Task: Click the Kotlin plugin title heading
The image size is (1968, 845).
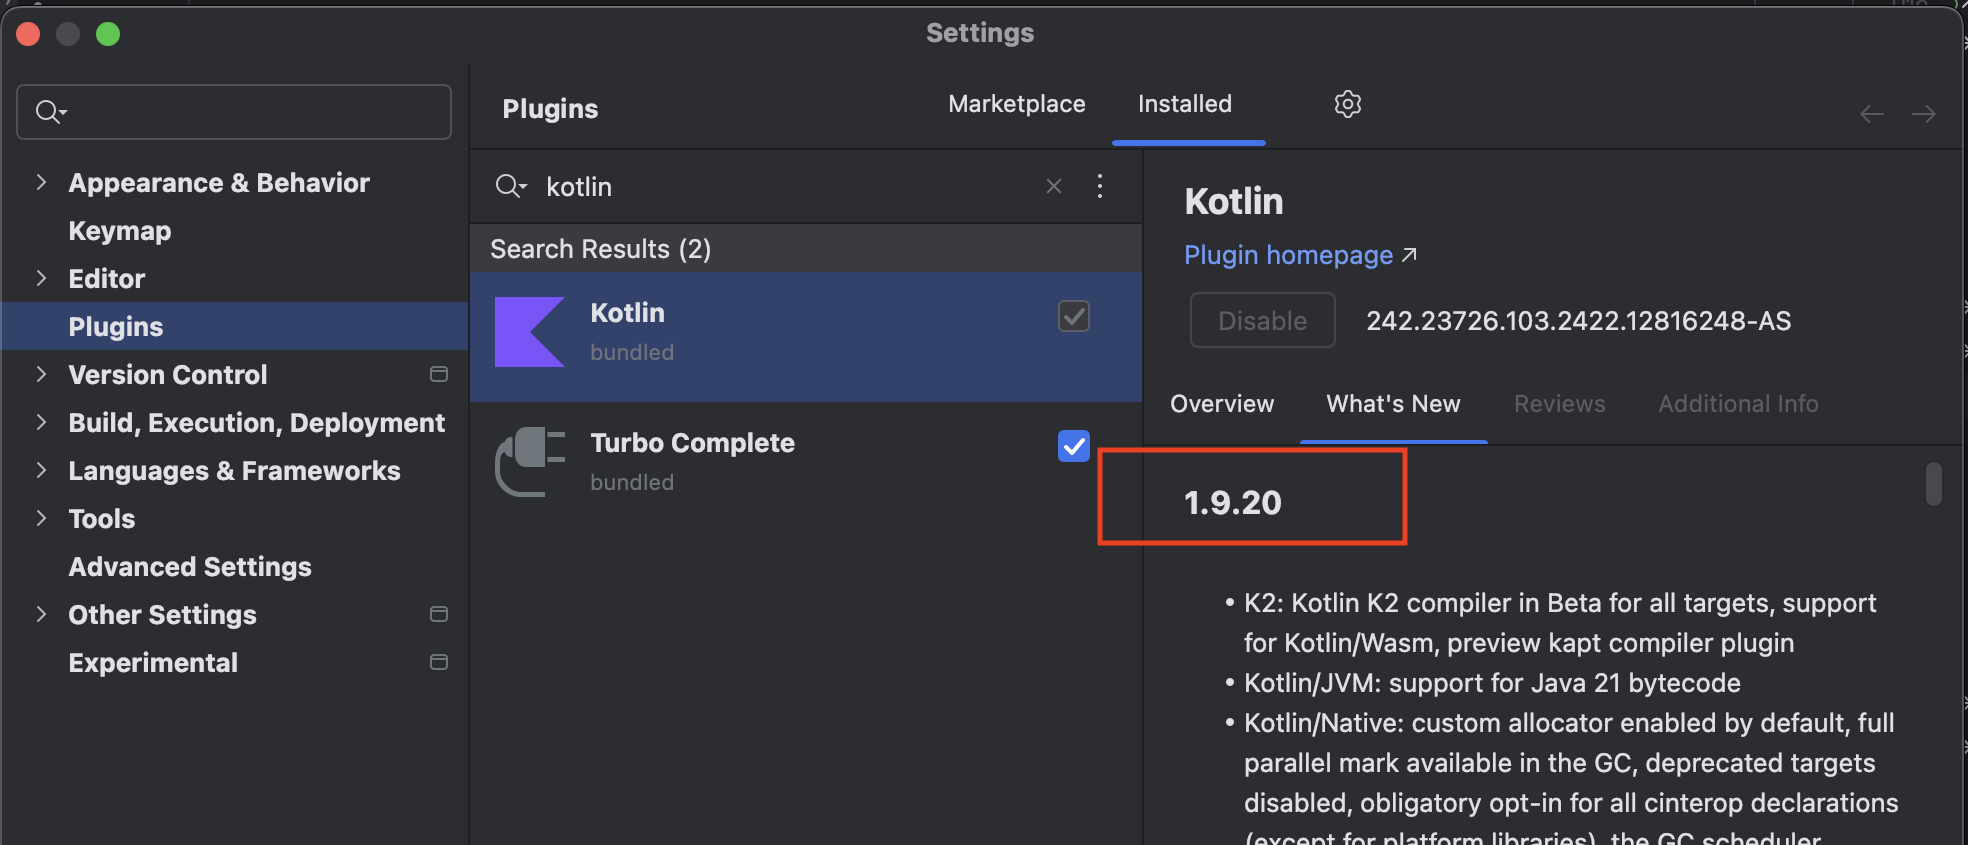Action: tap(1234, 201)
